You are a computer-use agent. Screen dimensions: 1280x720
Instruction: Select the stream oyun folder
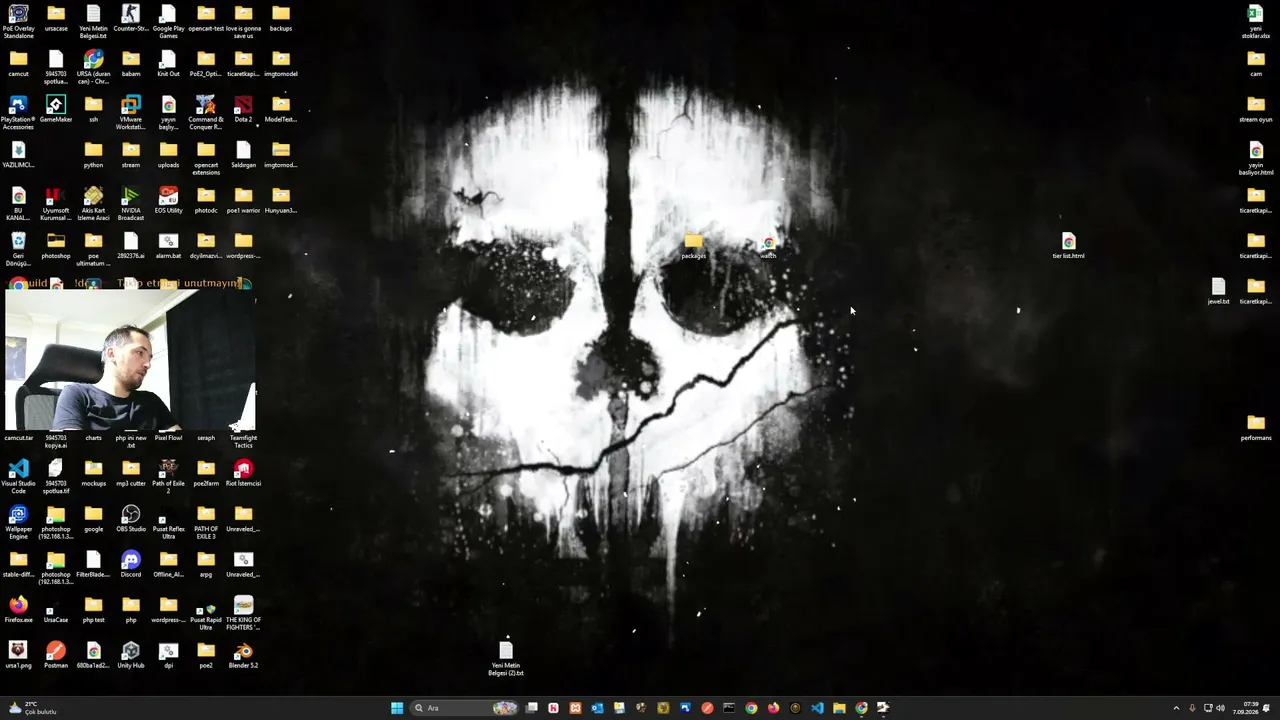pos(1256,110)
